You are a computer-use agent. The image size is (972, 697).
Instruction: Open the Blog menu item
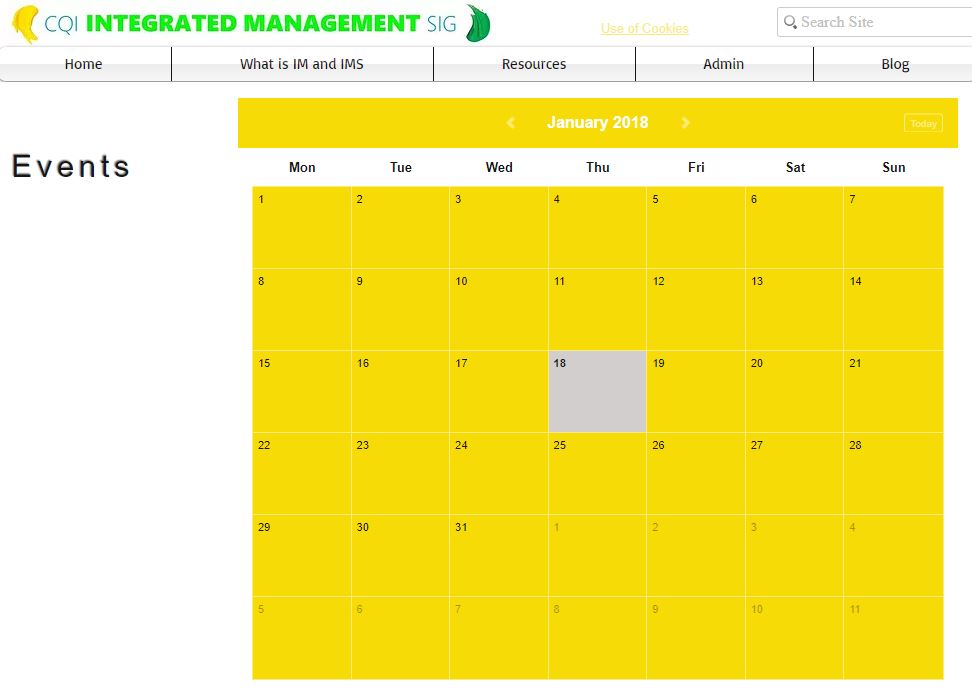[x=895, y=64]
